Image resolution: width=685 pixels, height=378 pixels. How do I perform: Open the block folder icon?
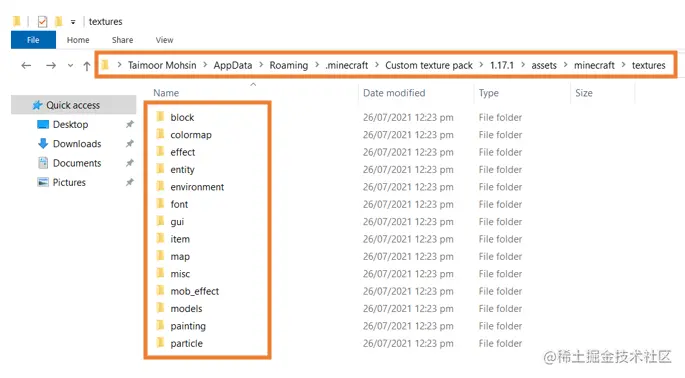tap(160, 117)
